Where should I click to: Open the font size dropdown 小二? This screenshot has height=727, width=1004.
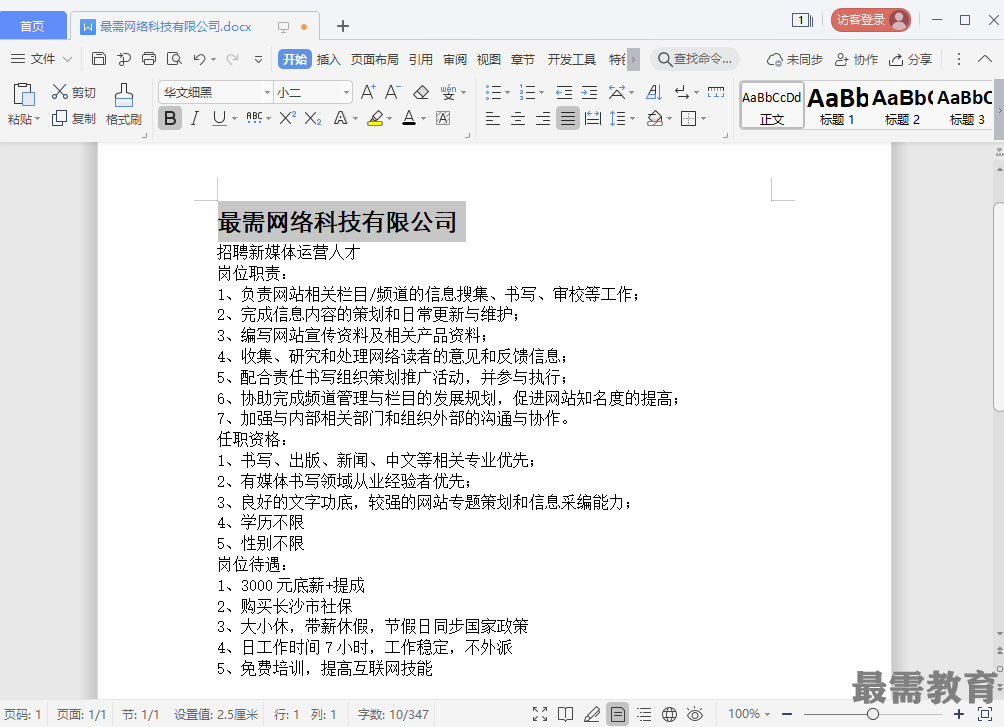pos(346,92)
